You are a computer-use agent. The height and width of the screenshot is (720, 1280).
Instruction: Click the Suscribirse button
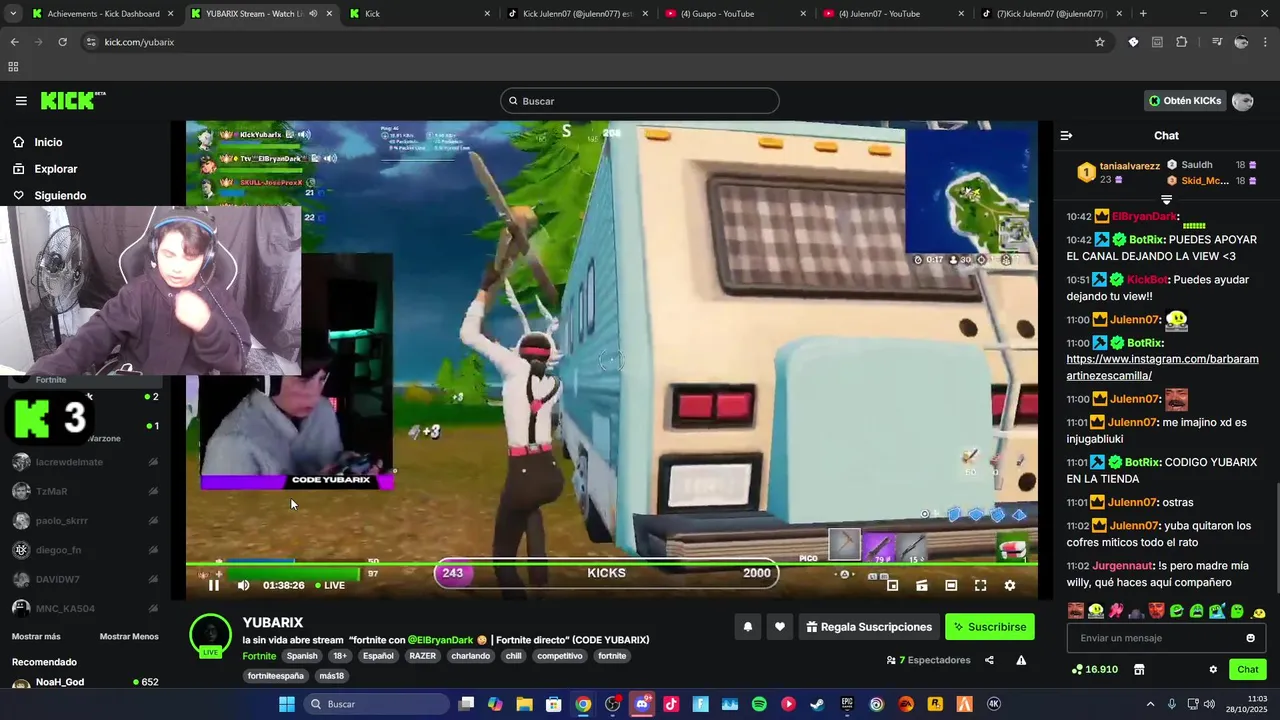990,627
